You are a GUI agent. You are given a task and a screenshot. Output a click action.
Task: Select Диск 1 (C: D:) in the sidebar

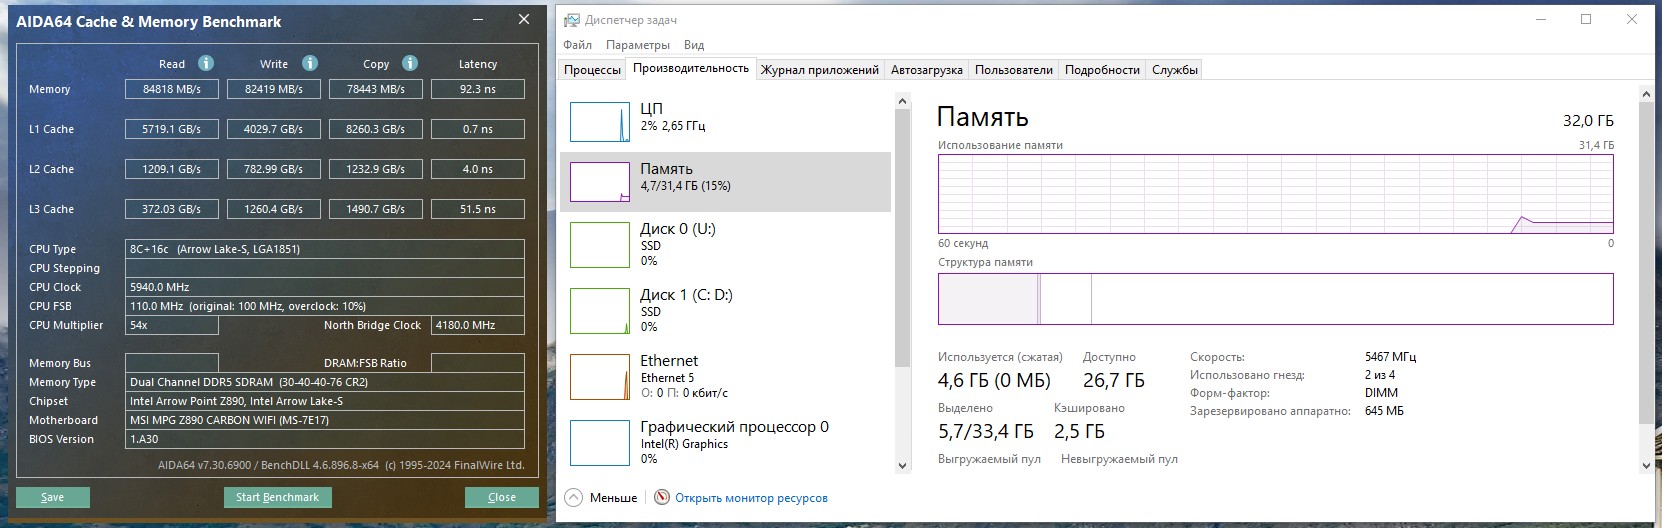pyautogui.click(x=726, y=312)
